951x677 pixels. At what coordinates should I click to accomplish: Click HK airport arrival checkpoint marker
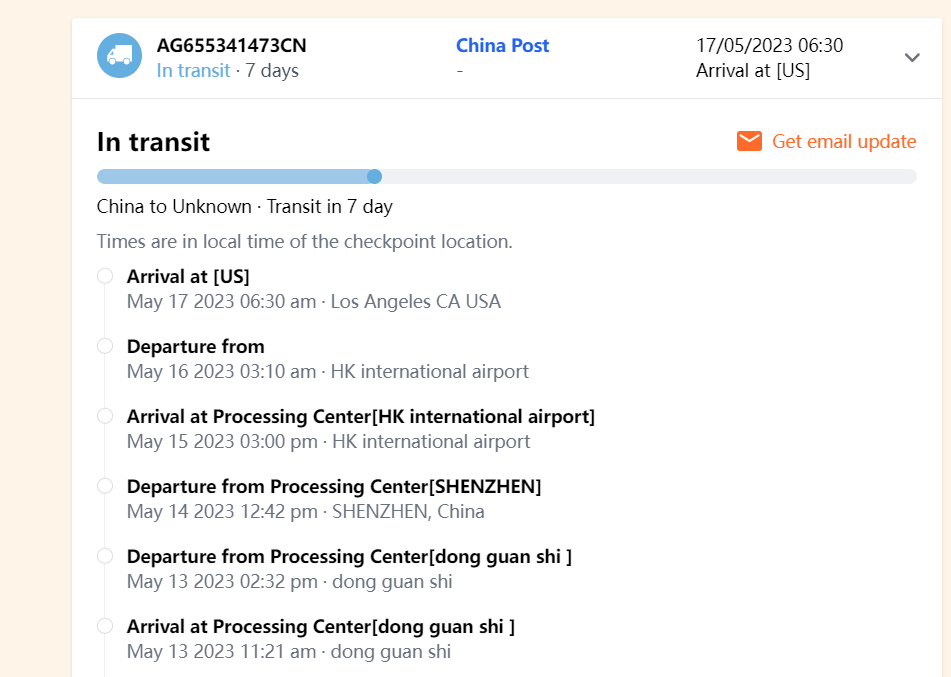[105, 416]
